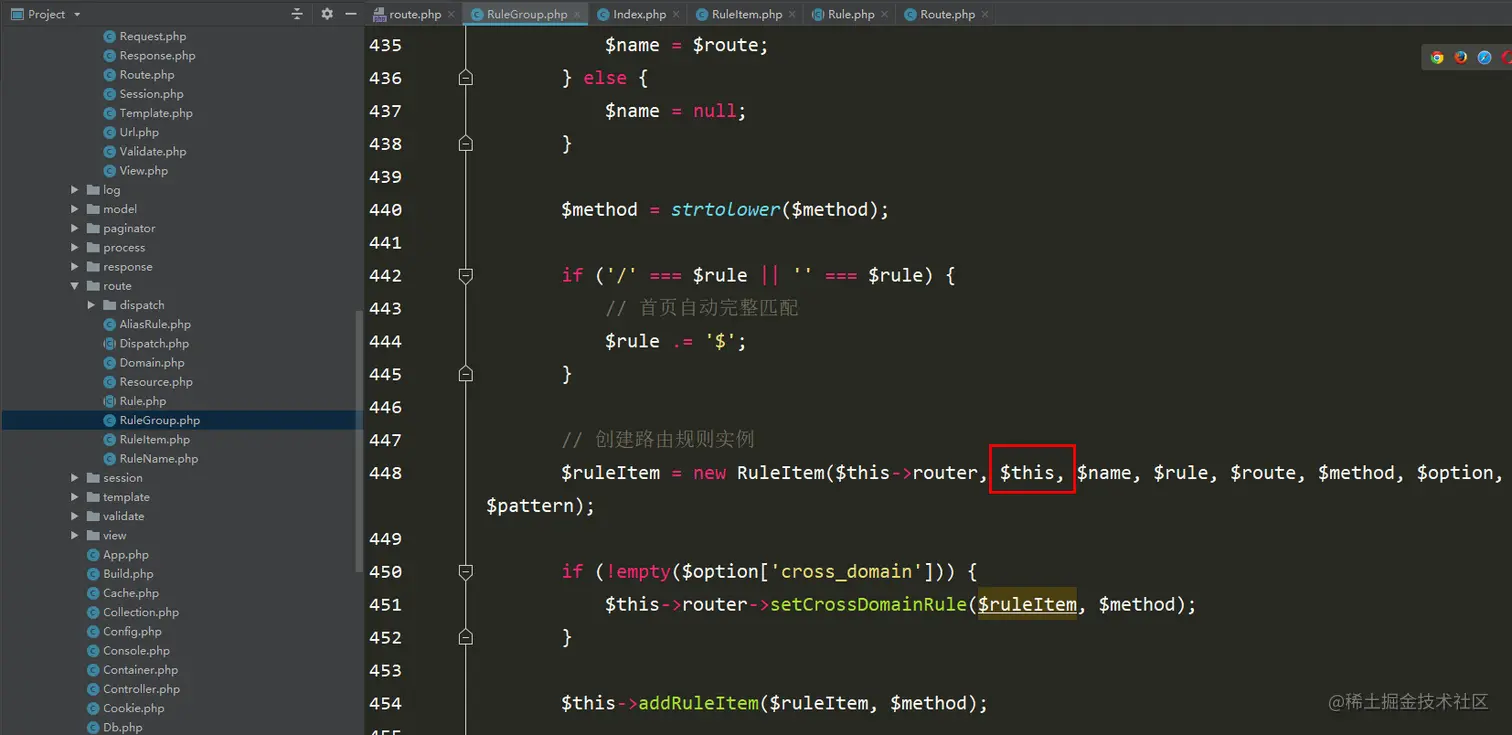The width and height of the screenshot is (1512, 735).
Task: Open file in Safari browser icon
Action: pyautogui.click(x=1485, y=57)
